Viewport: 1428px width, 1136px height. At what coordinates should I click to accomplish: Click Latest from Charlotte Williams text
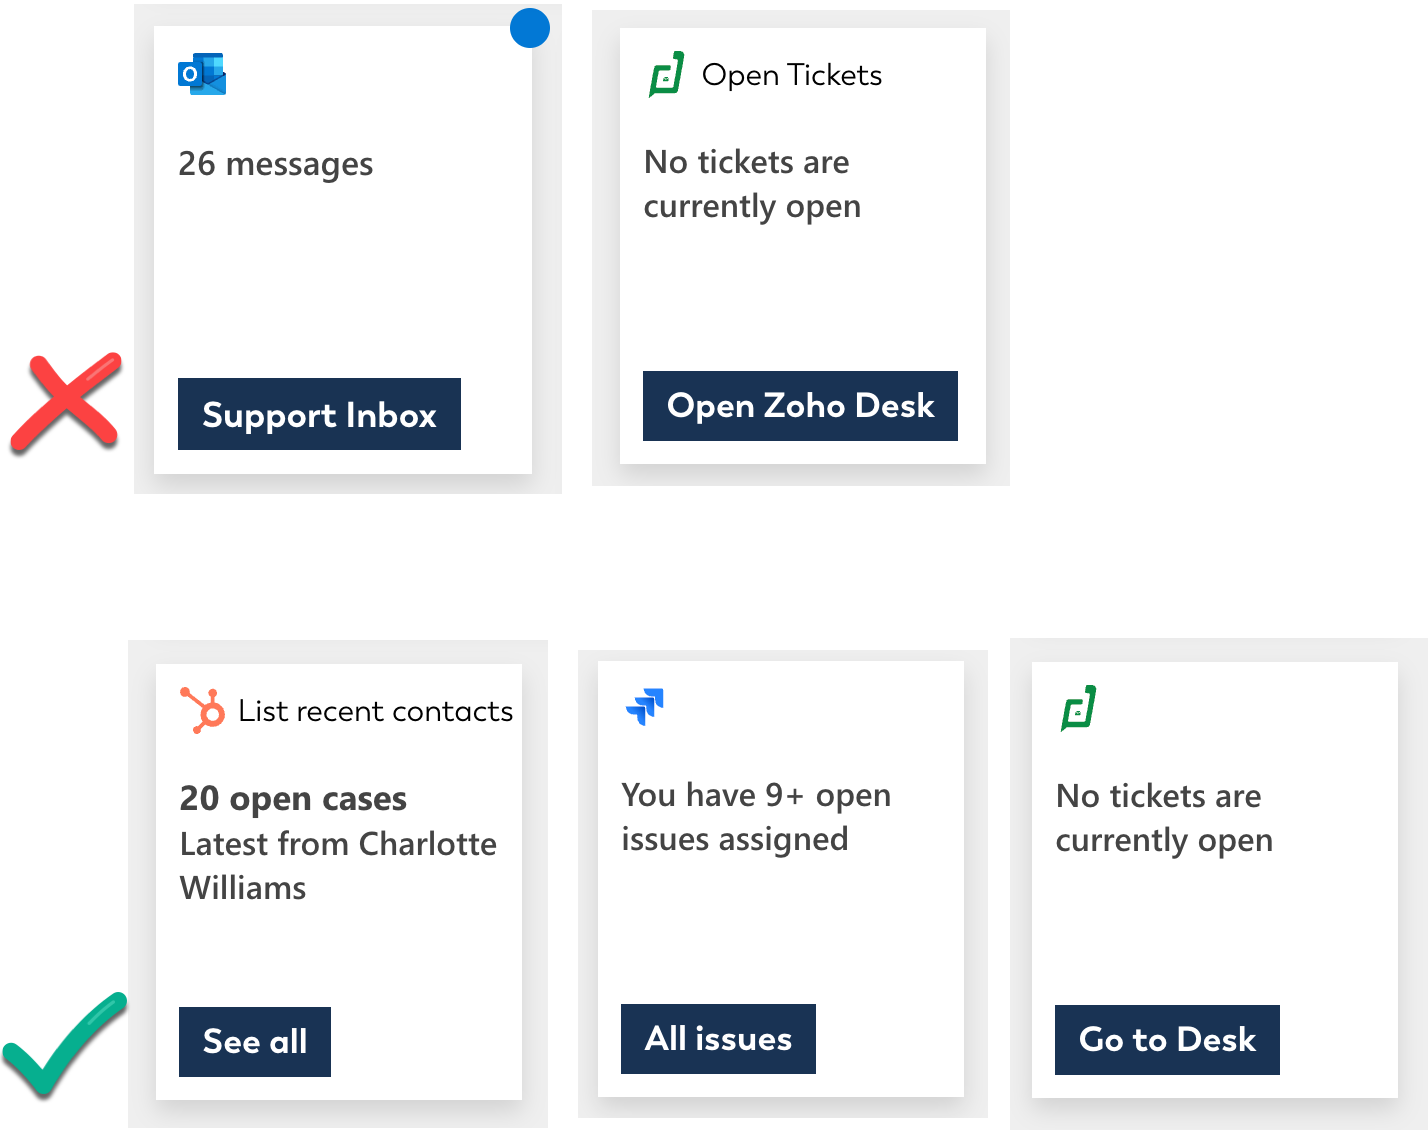click(338, 866)
